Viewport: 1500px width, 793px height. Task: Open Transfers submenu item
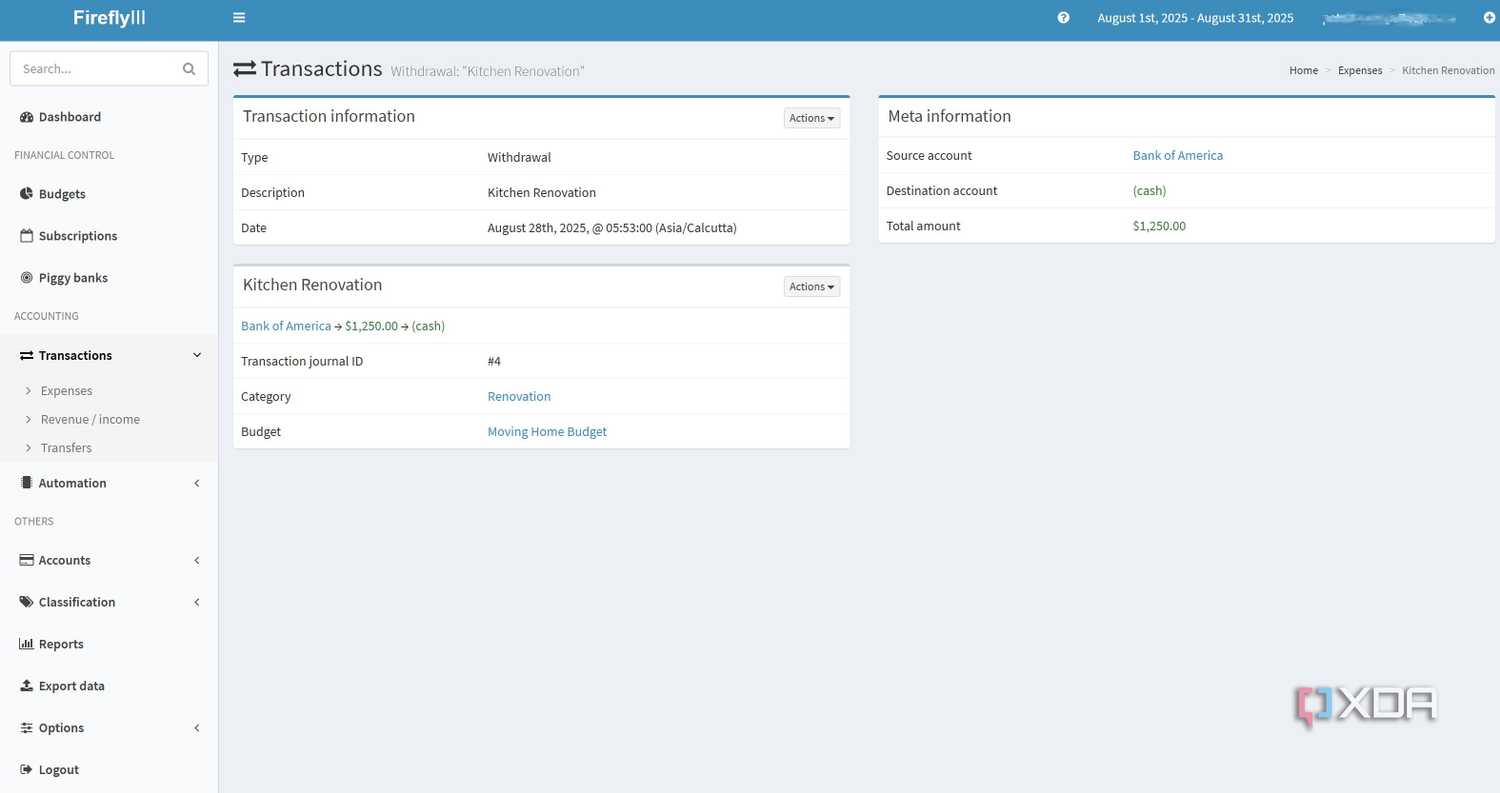click(x=66, y=448)
